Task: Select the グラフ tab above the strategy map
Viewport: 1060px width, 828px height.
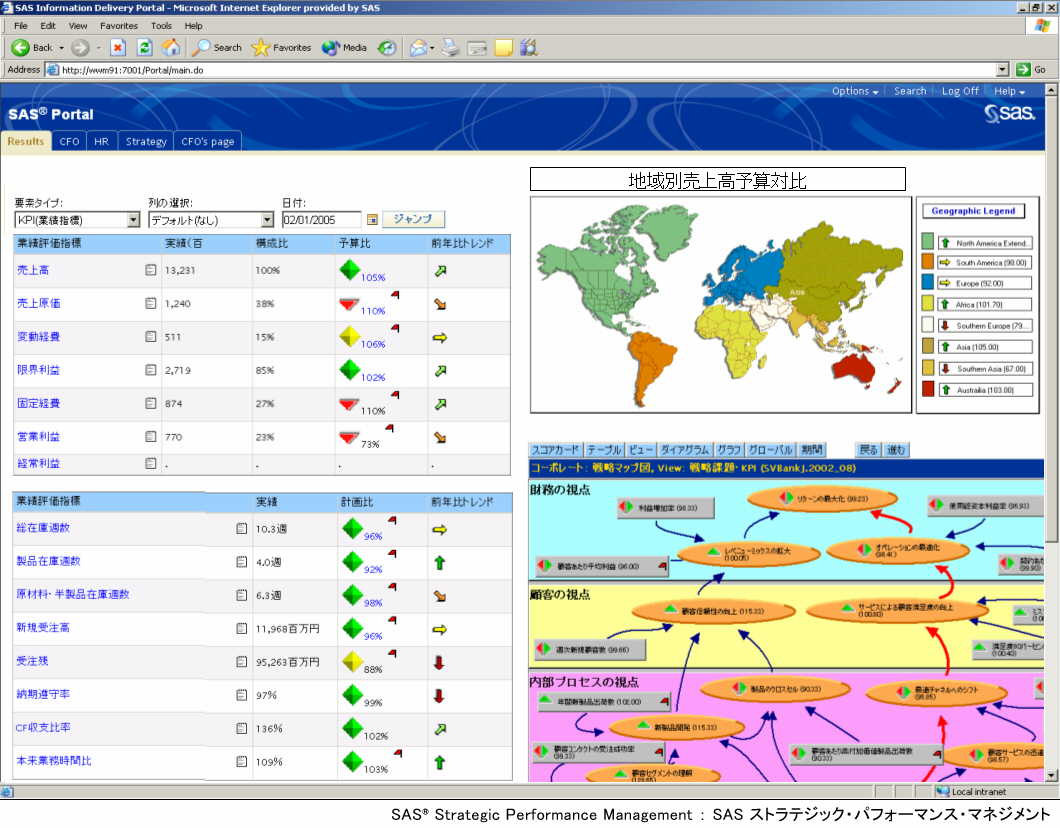Action: click(x=729, y=449)
